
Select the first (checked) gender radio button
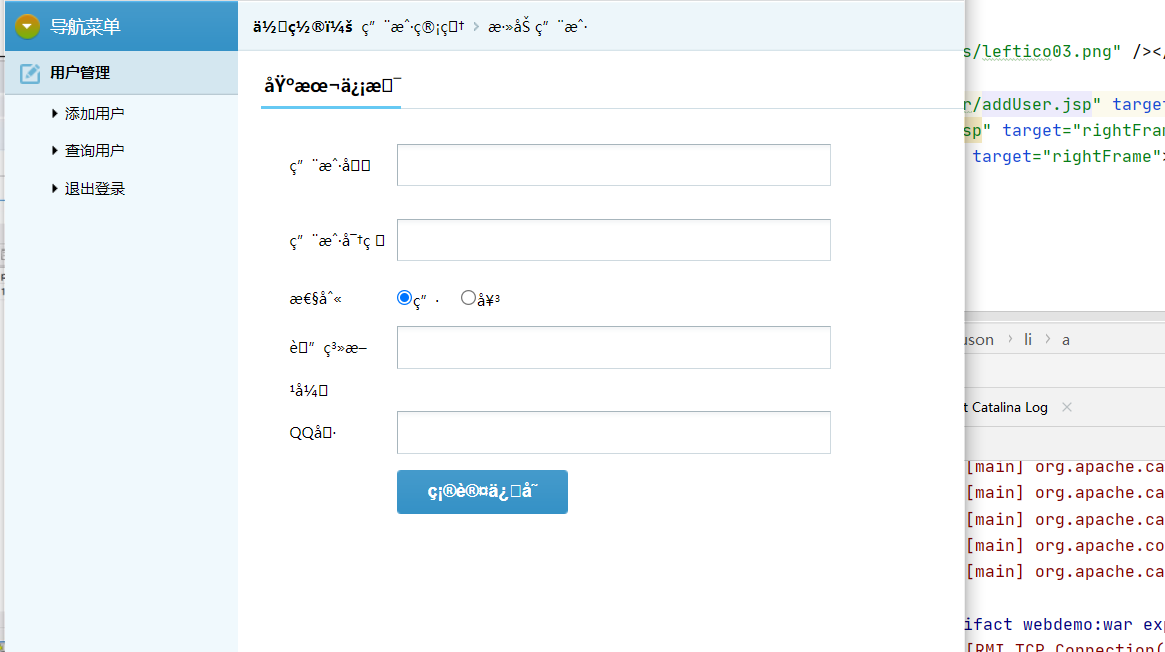404,298
